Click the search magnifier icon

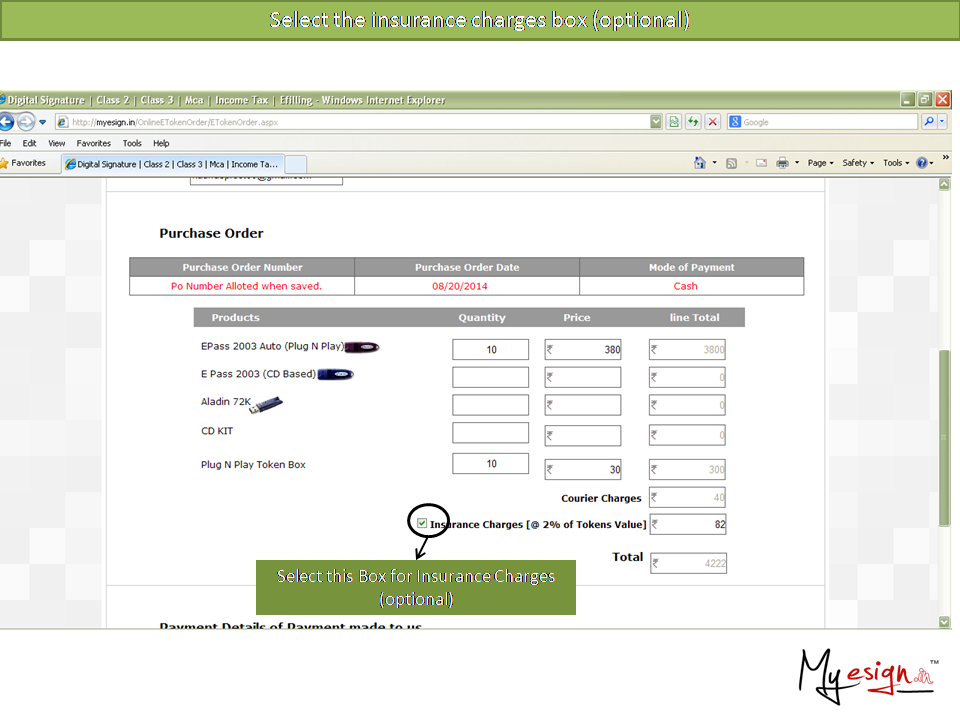pos(929,122)
